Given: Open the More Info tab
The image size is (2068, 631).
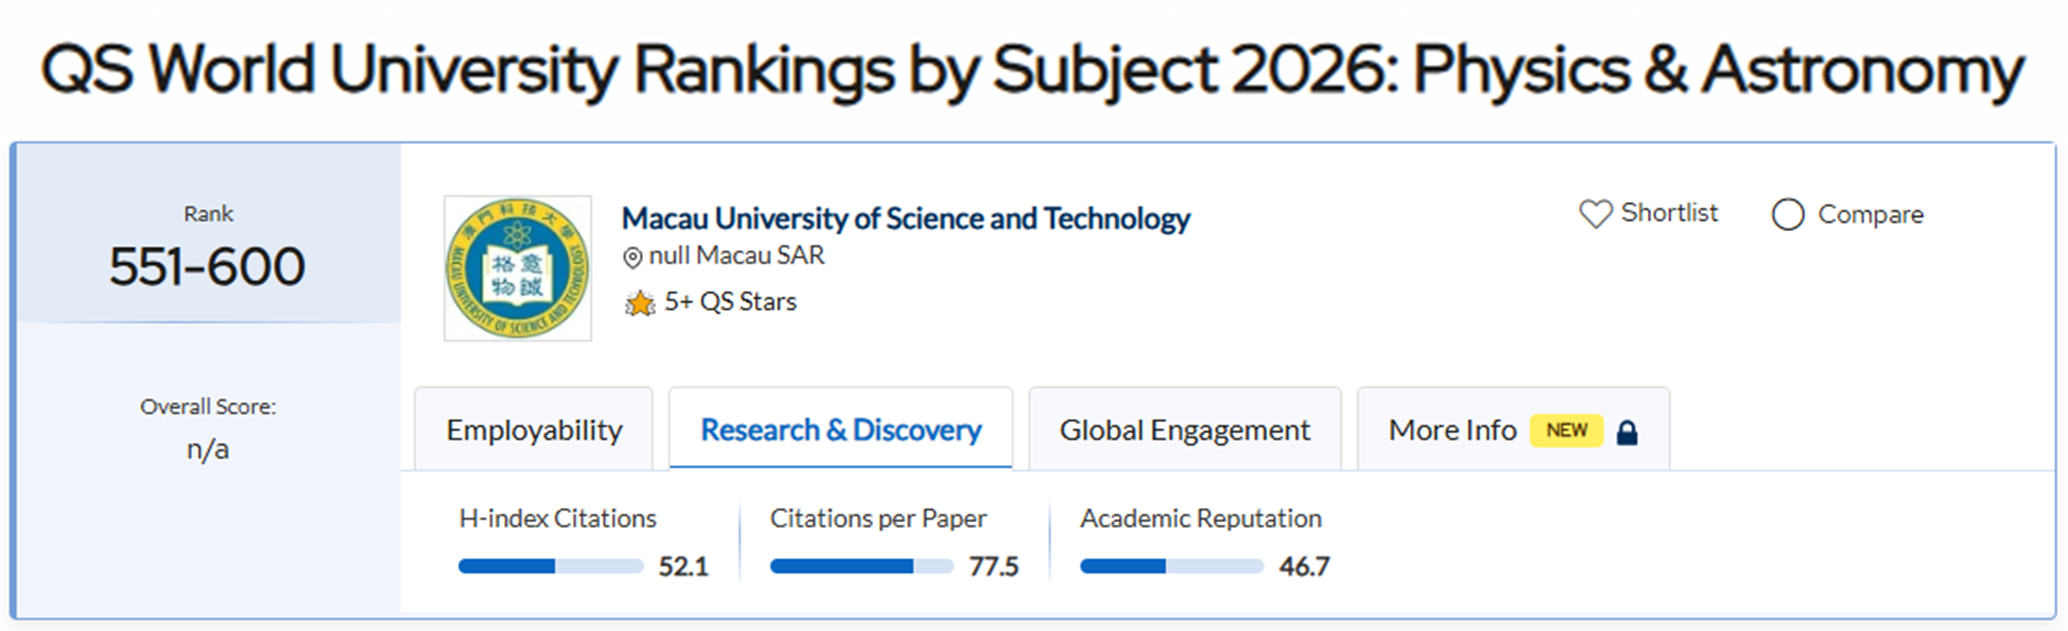Looking at the screenshot, I should click(x=1452, y=430).
